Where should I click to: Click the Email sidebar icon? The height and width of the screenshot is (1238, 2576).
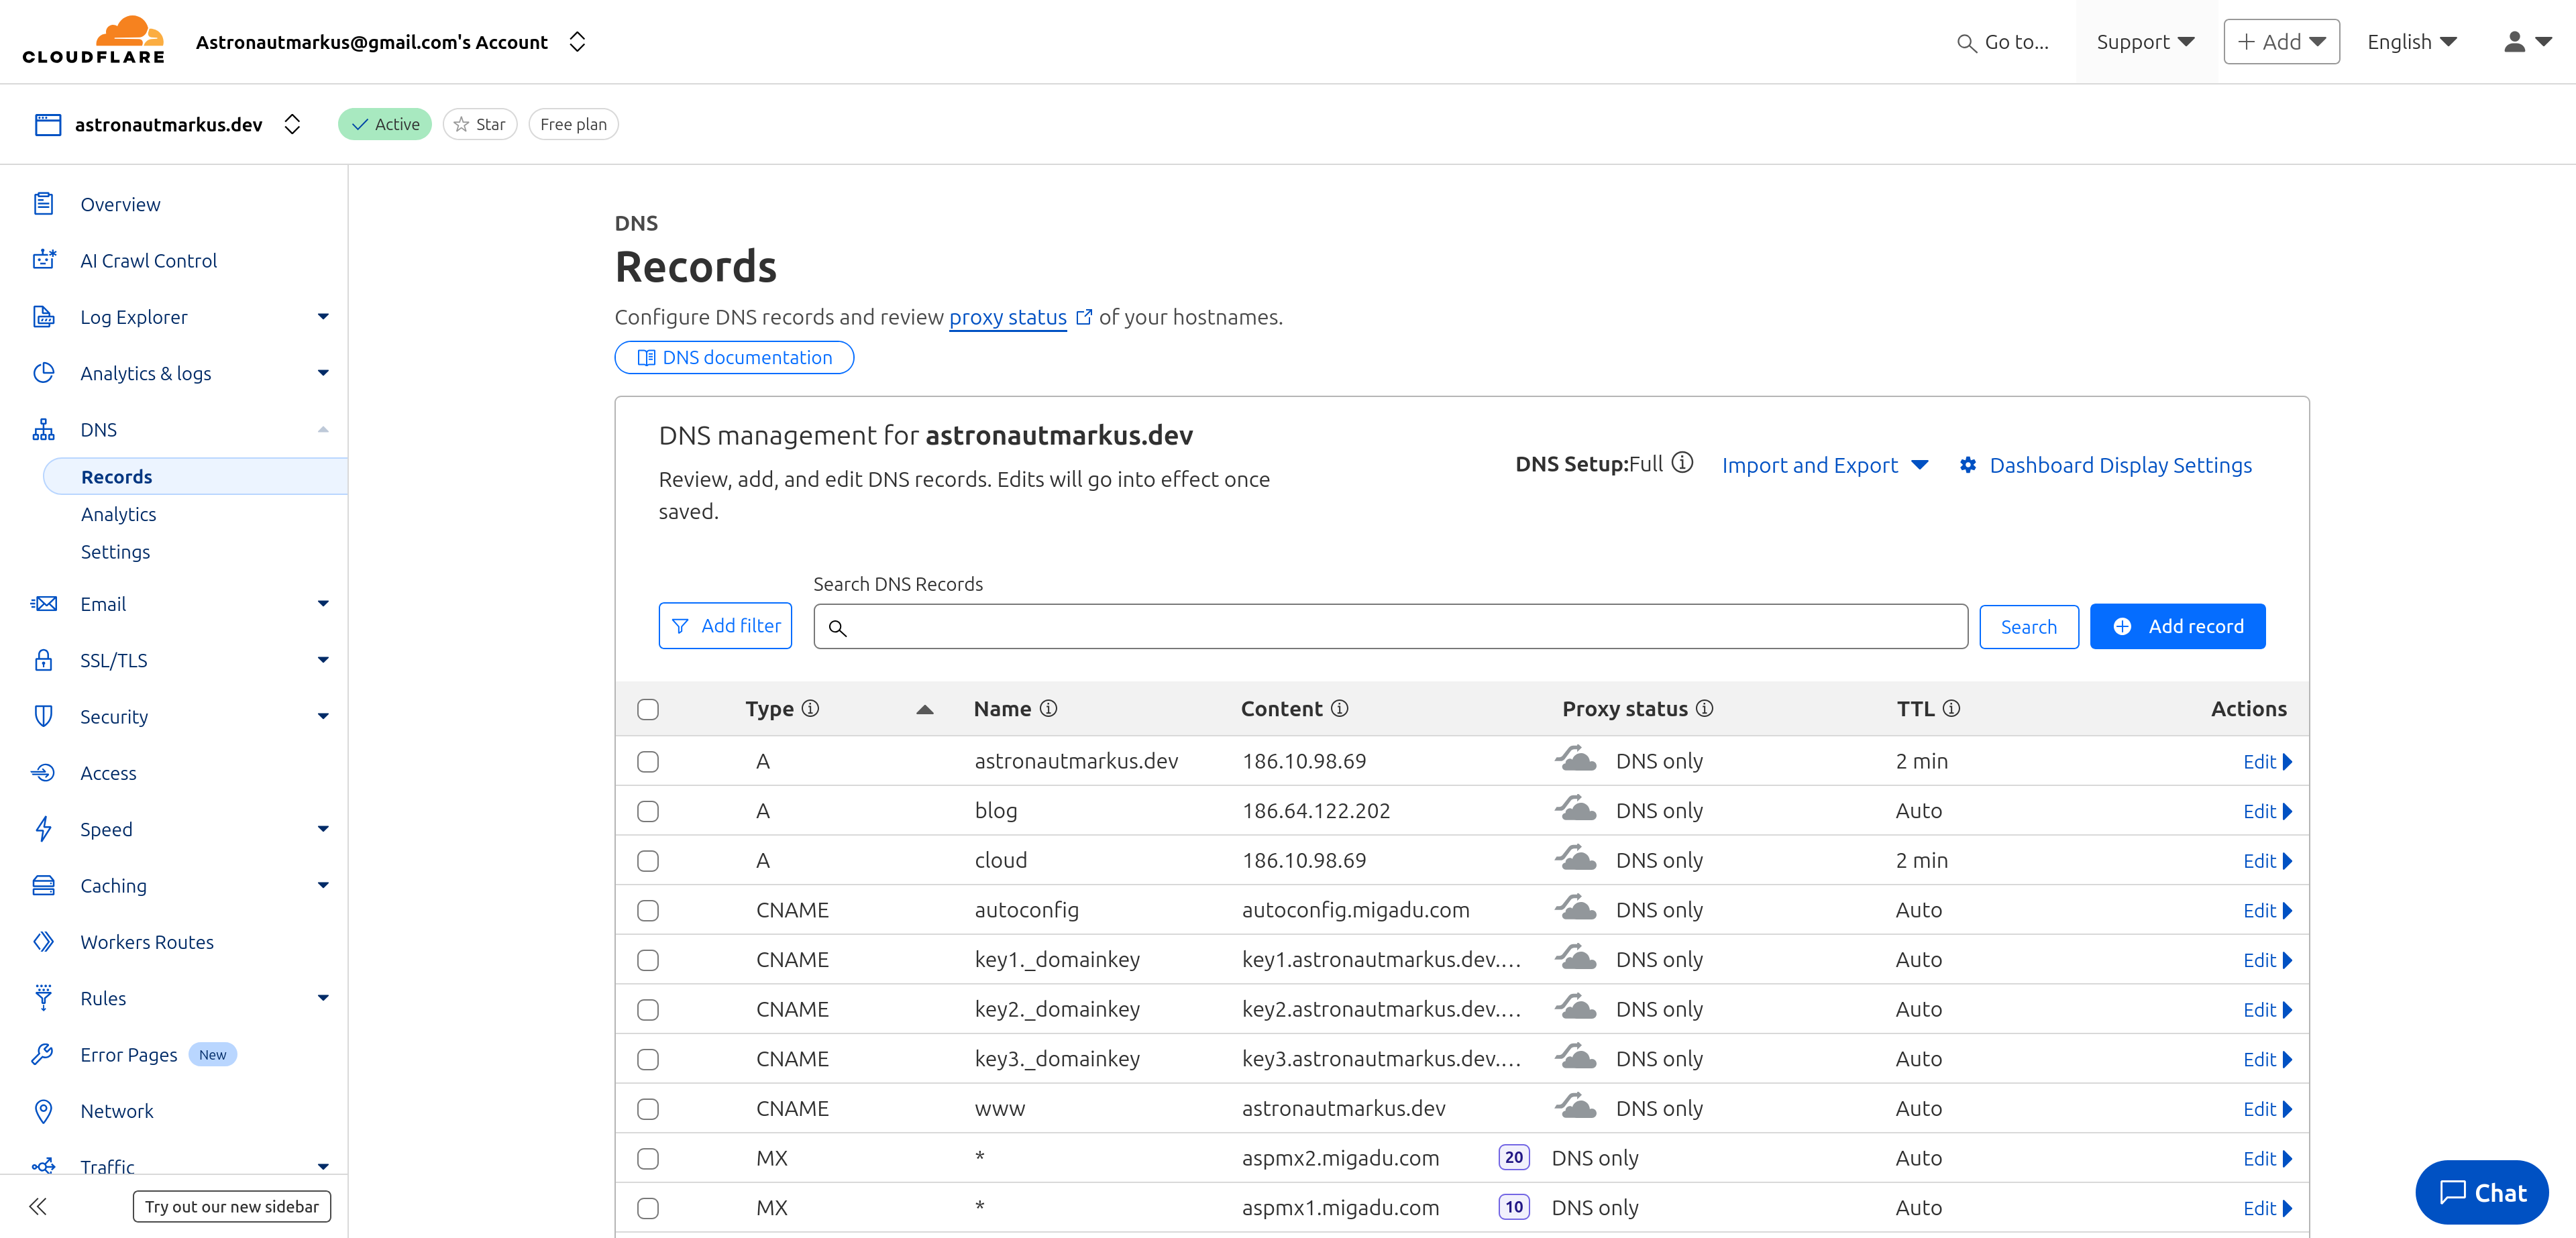pos(44,603)
